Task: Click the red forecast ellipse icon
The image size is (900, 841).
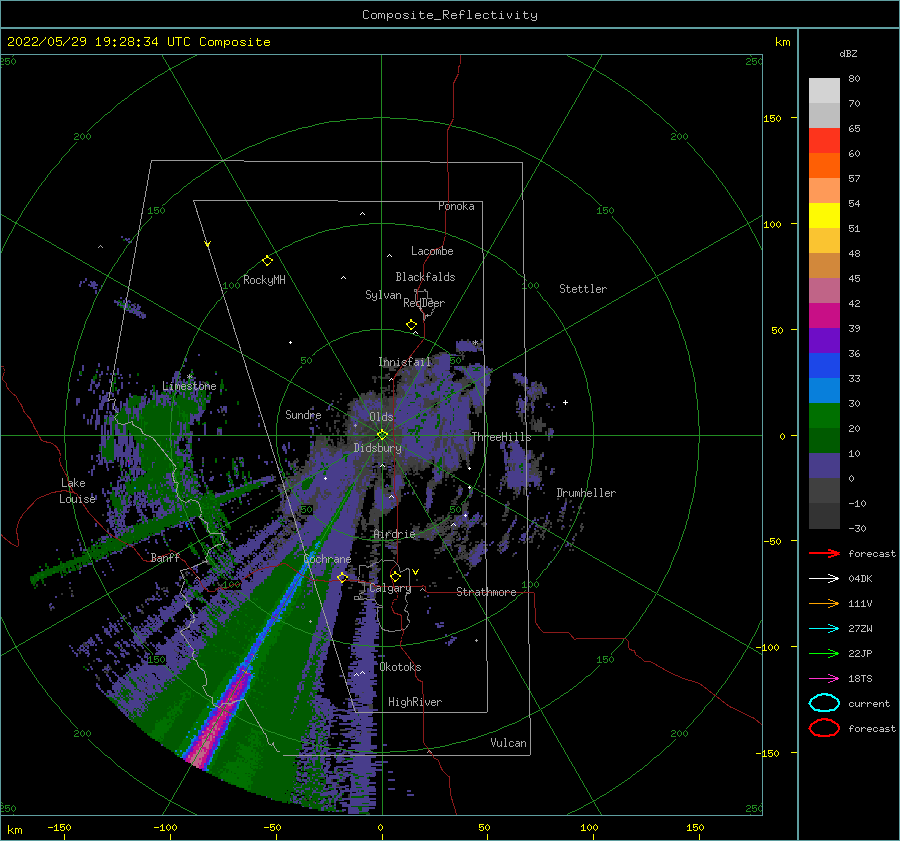Action: click(x=824, y=728)
